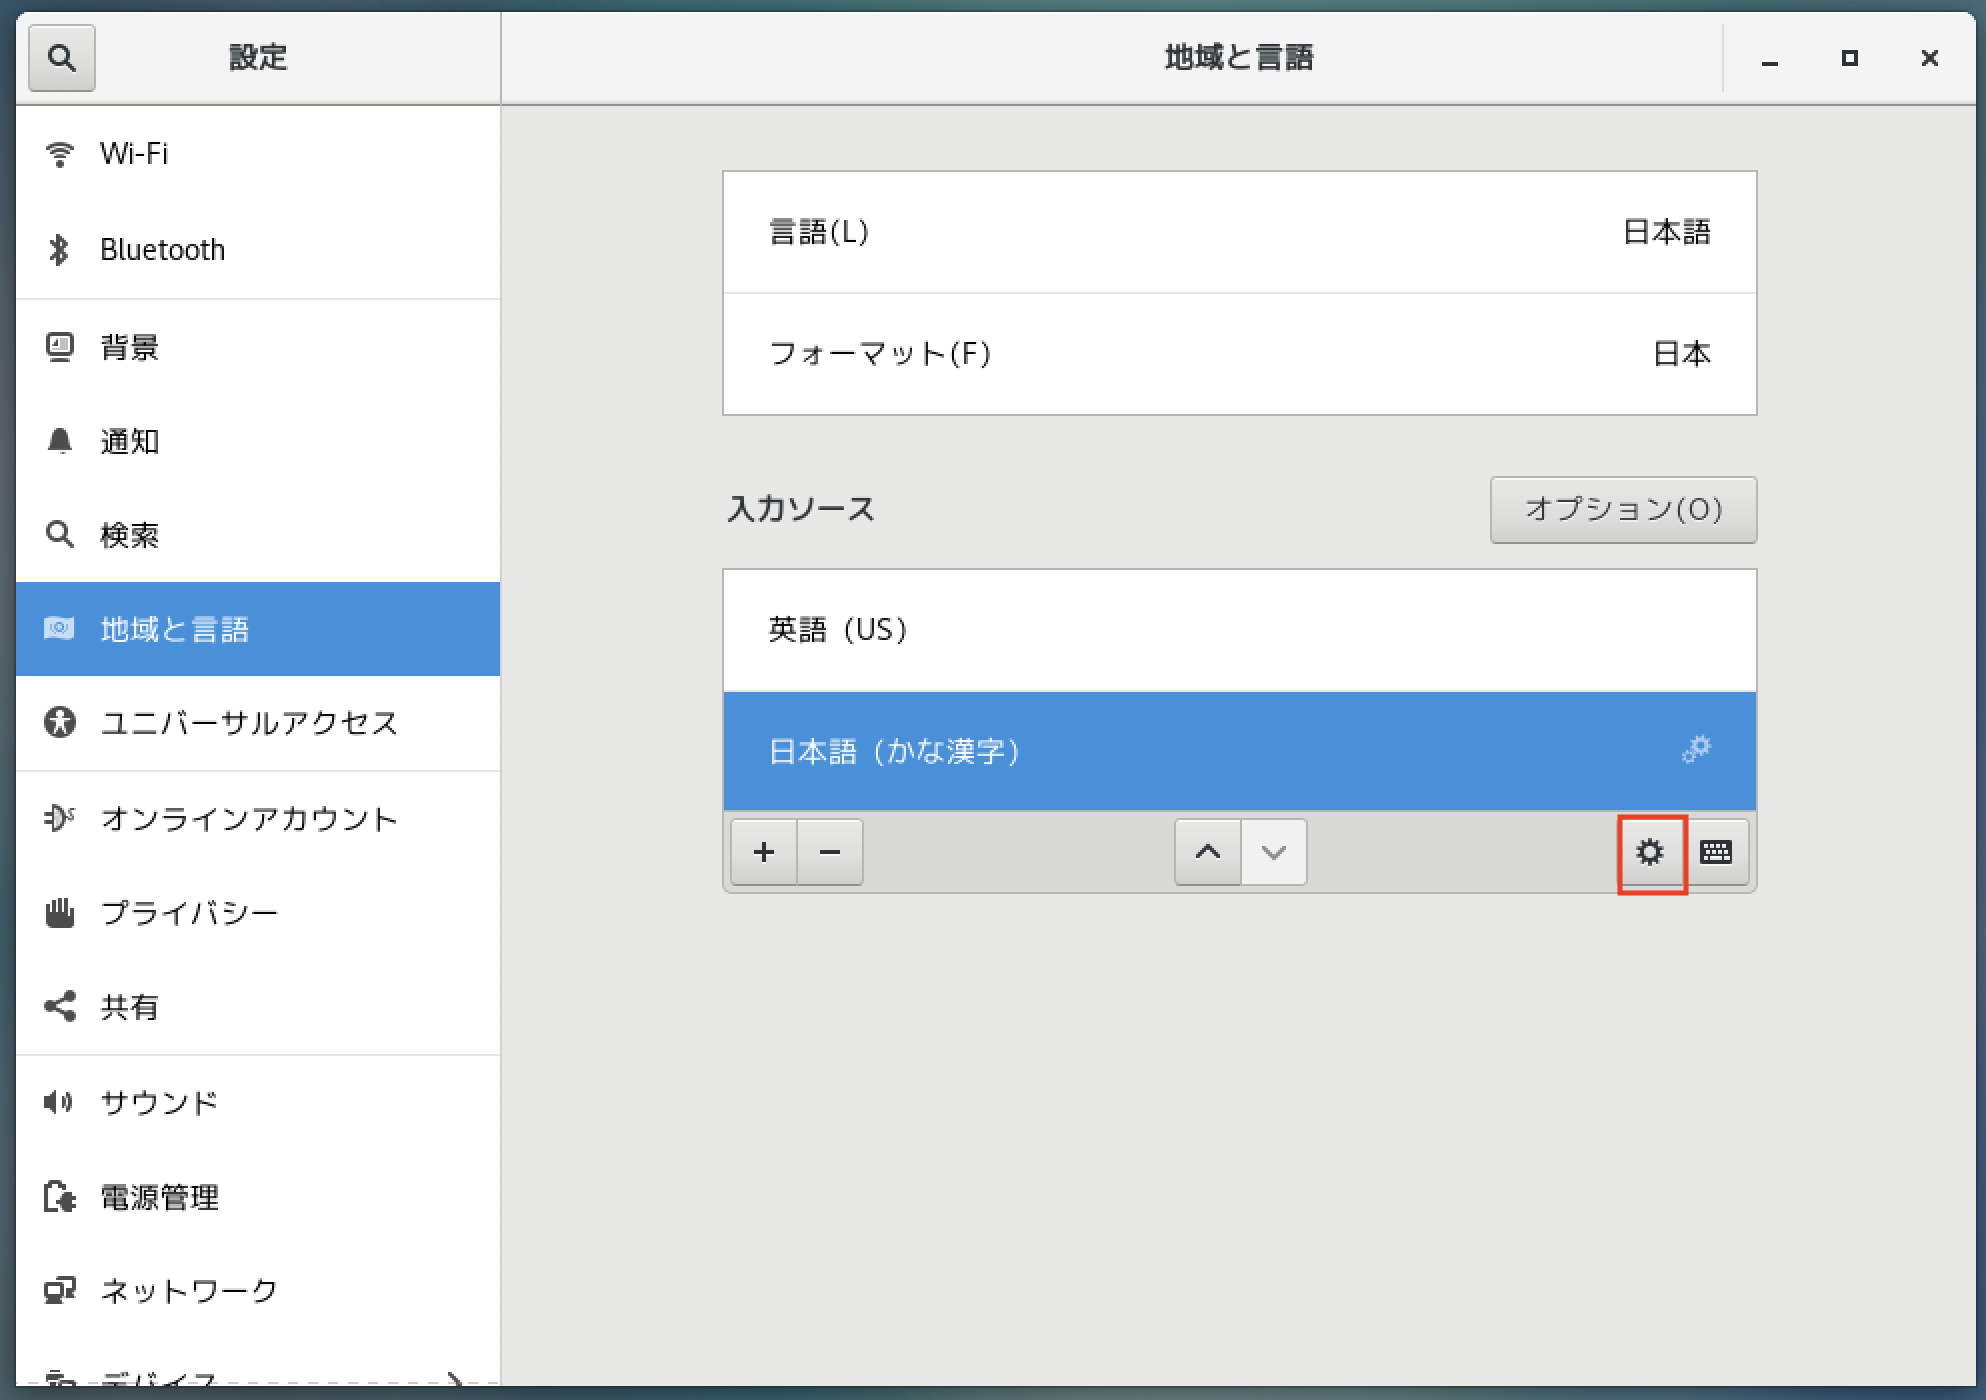Open the プライバシー settings section

188,911
